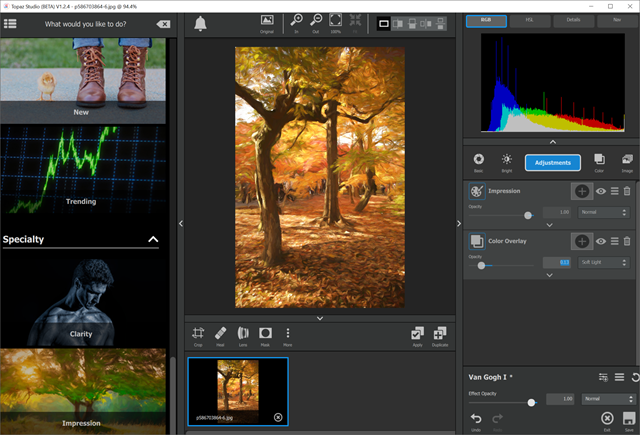Viewport: 640px width, 435px height.
Task: Hide the Impression adjustment layer
Action: click(x=601, y=190)
